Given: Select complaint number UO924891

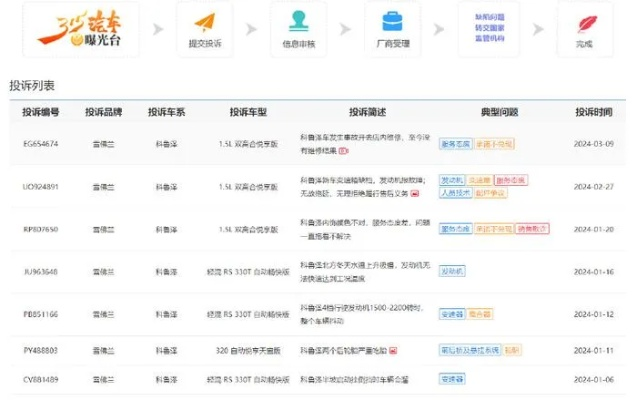Looking at the screenshot, I should [41, 187].
